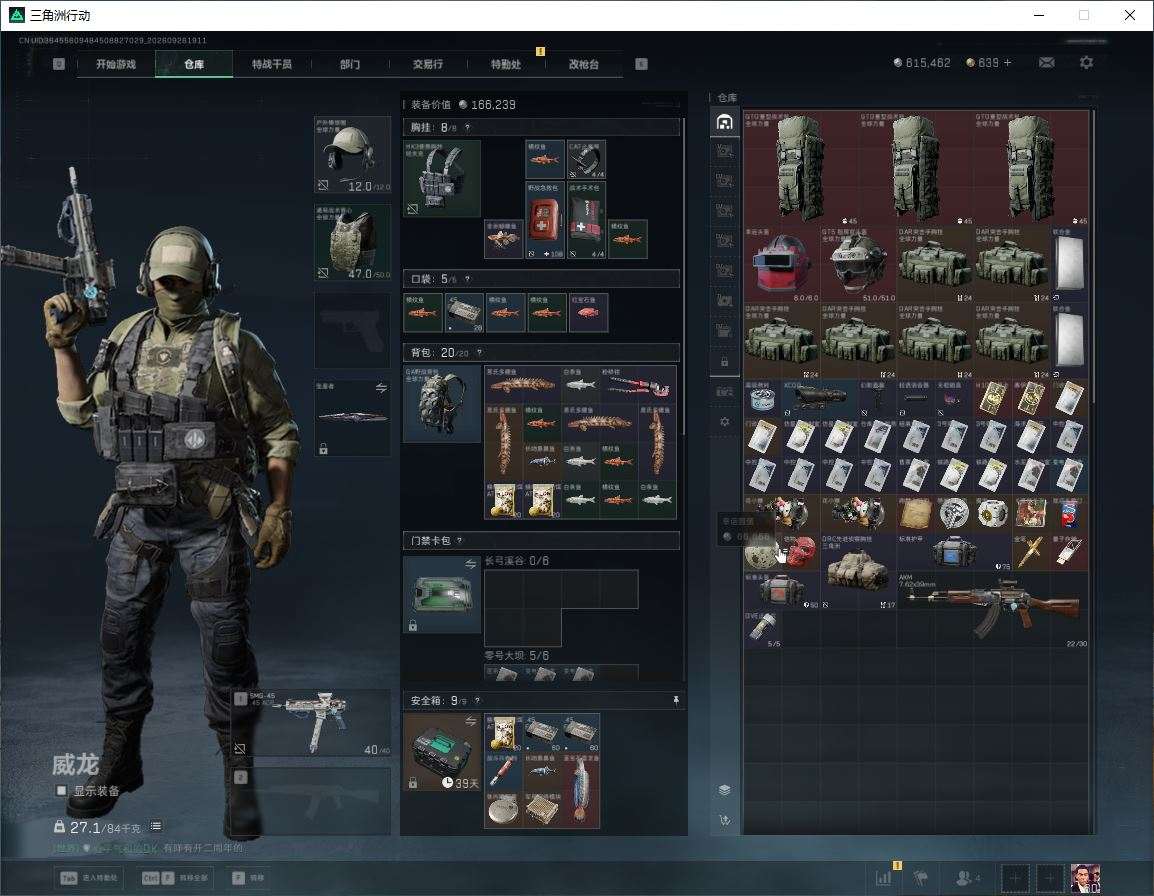1154x896 pixels.
Task: Select the first GTI heavy backpack in warehouse
Action: (801, 168)
